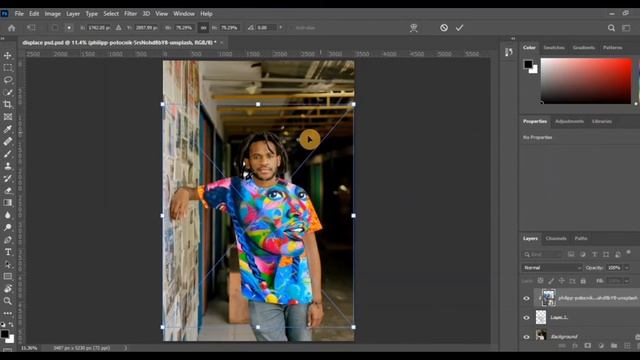640x360 pixels.
Task: Select the Frame tool
Action: pyautogui.click(x=8, y=117)
